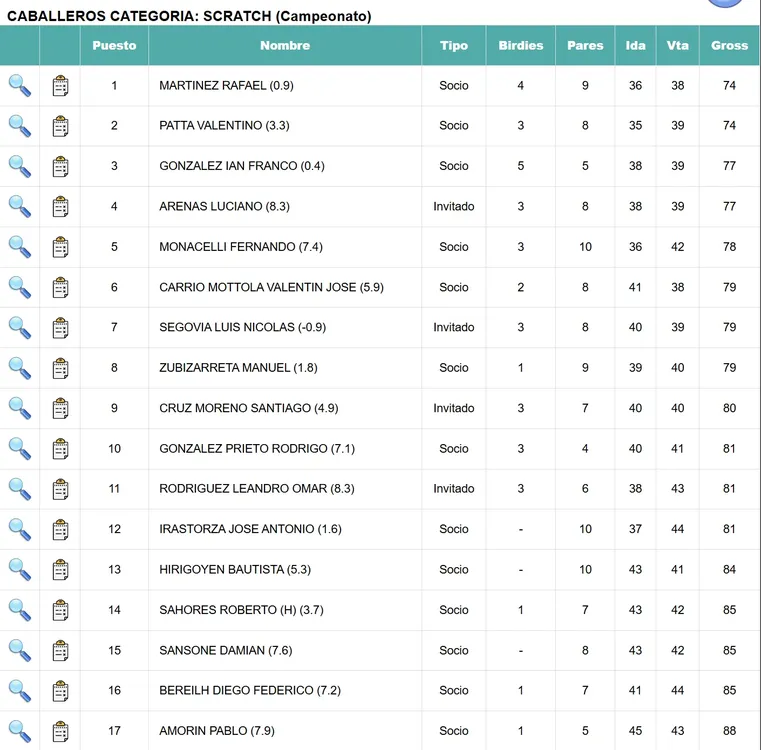Screen dimensions: 761x750
Task: Open scorecard icon for Patta Valentino
Action: [x=60, y=126]
